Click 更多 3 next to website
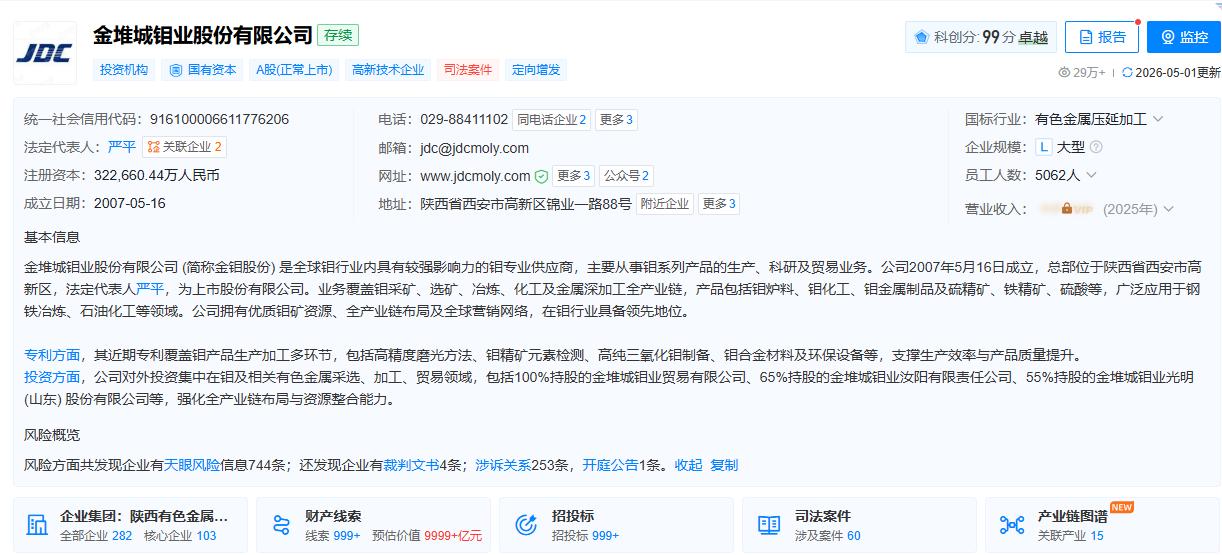 [x=574, y=176]
